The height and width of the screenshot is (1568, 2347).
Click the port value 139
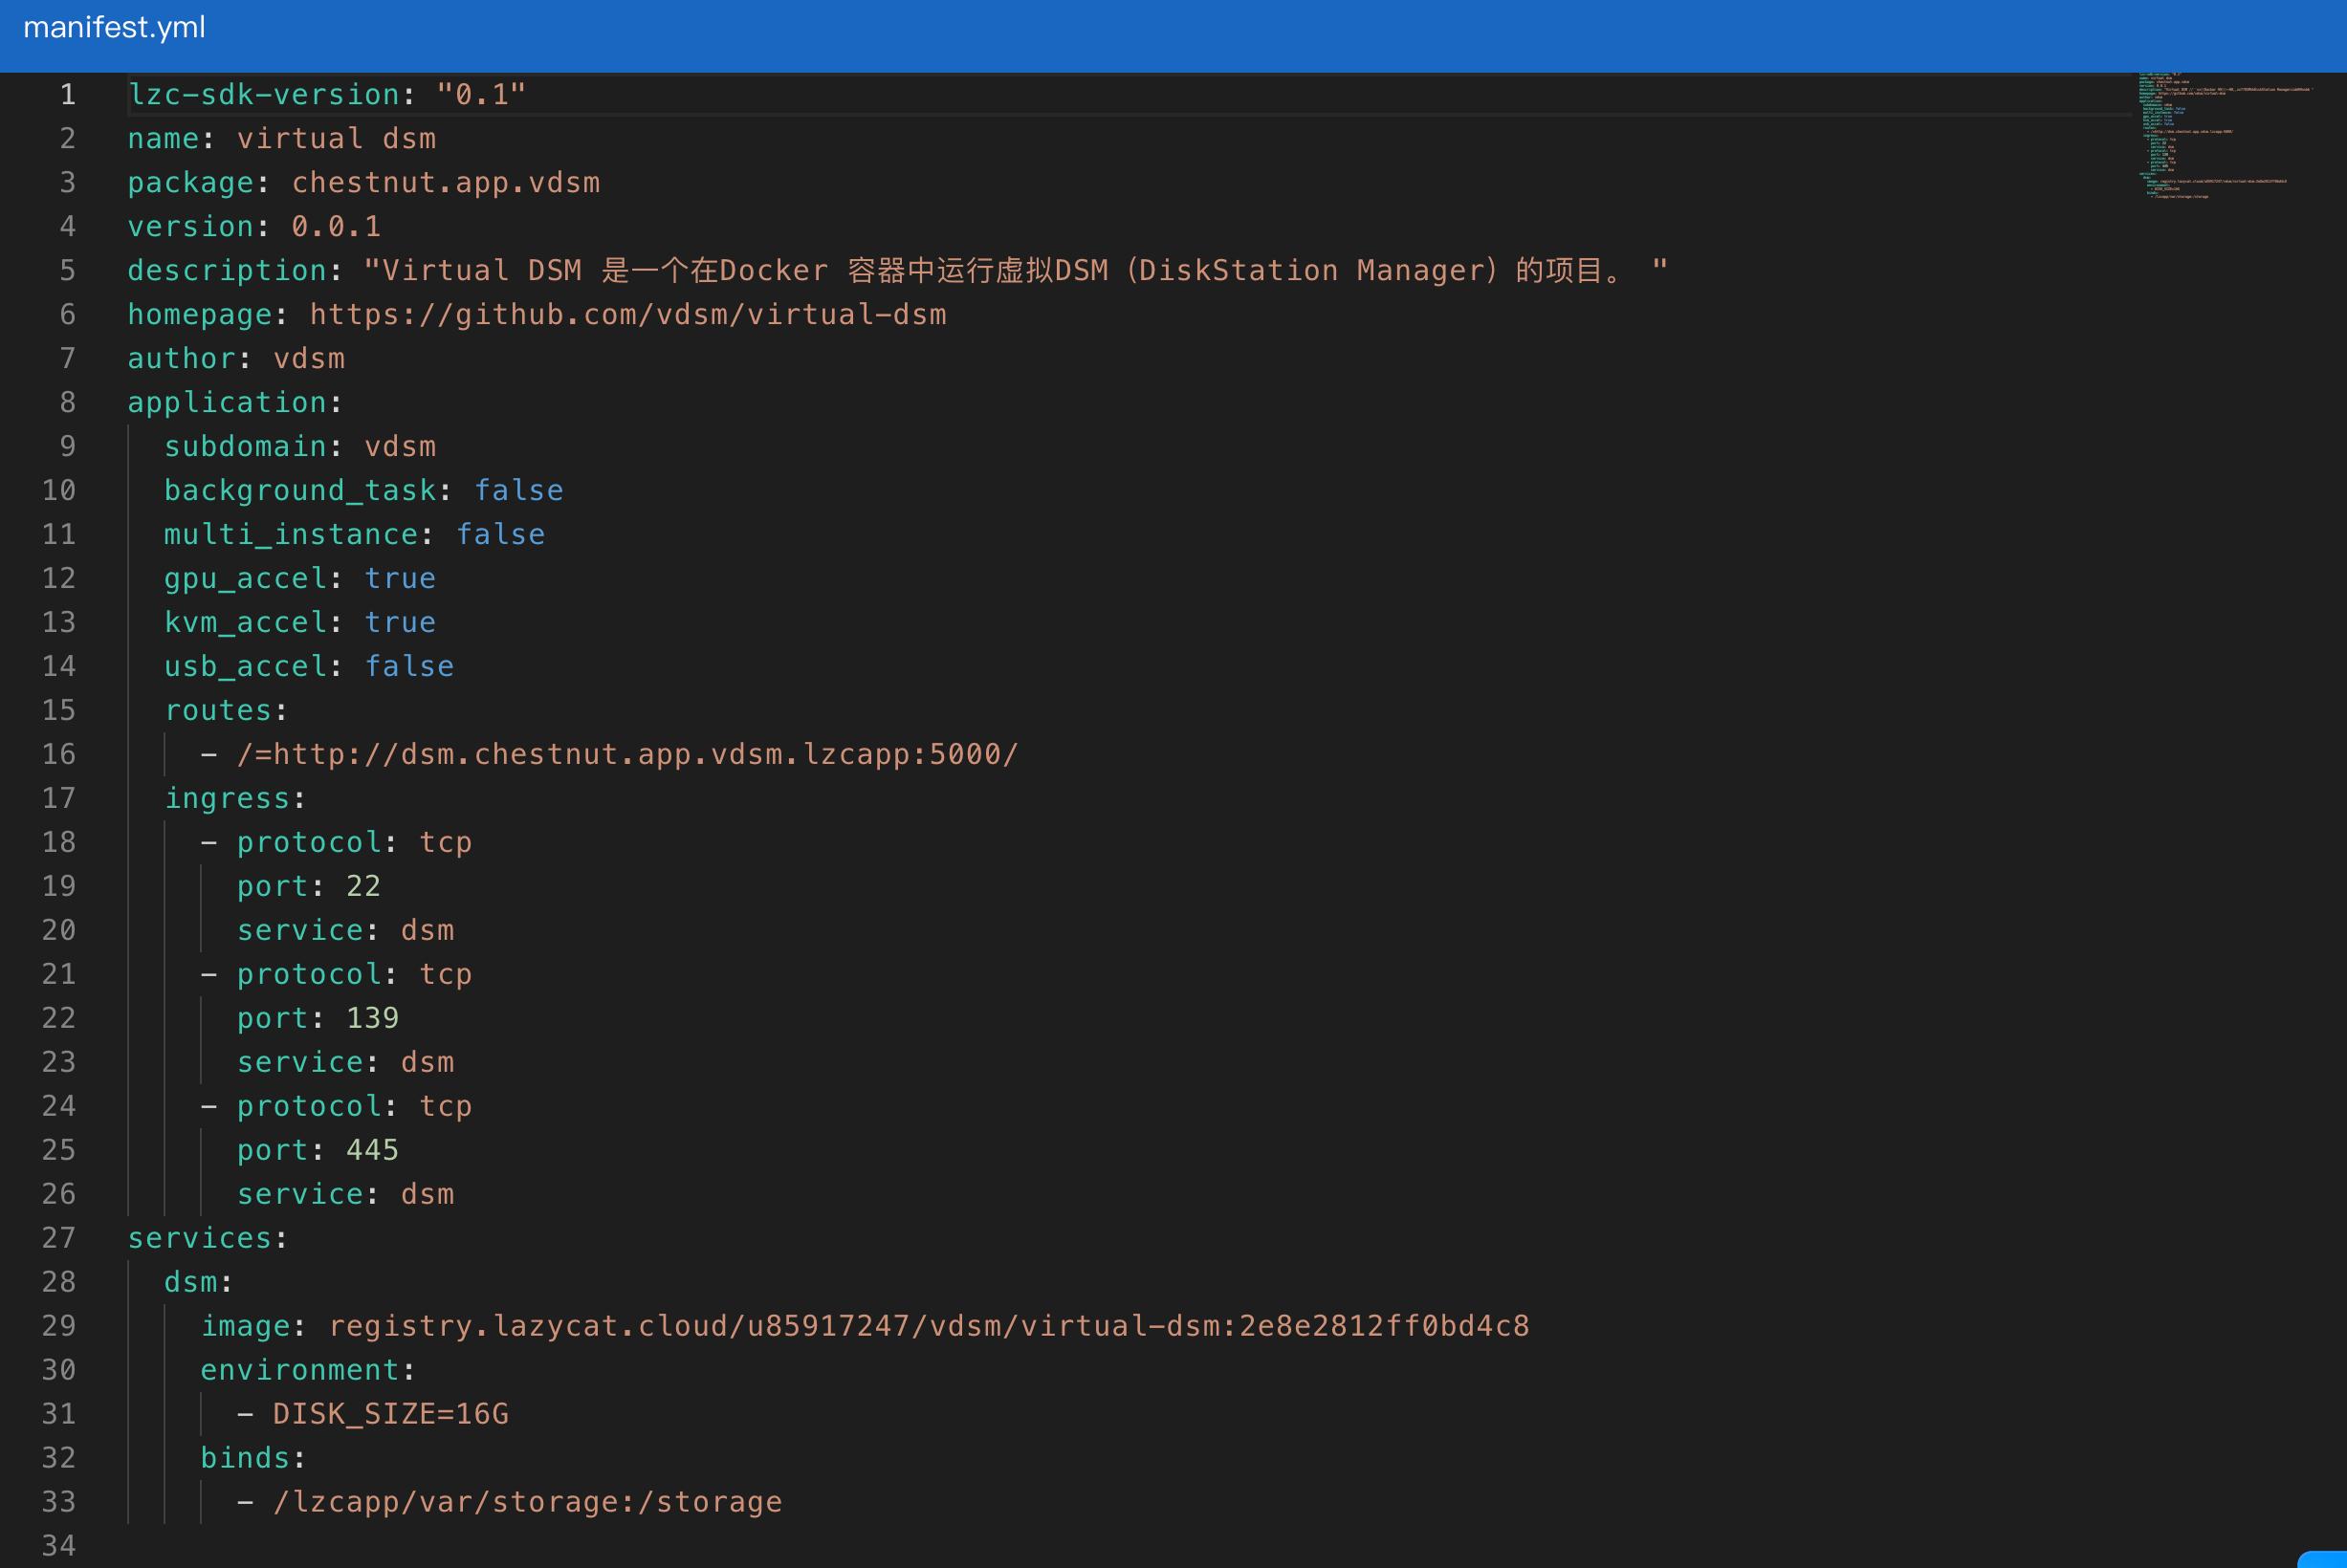point(372,1018)
